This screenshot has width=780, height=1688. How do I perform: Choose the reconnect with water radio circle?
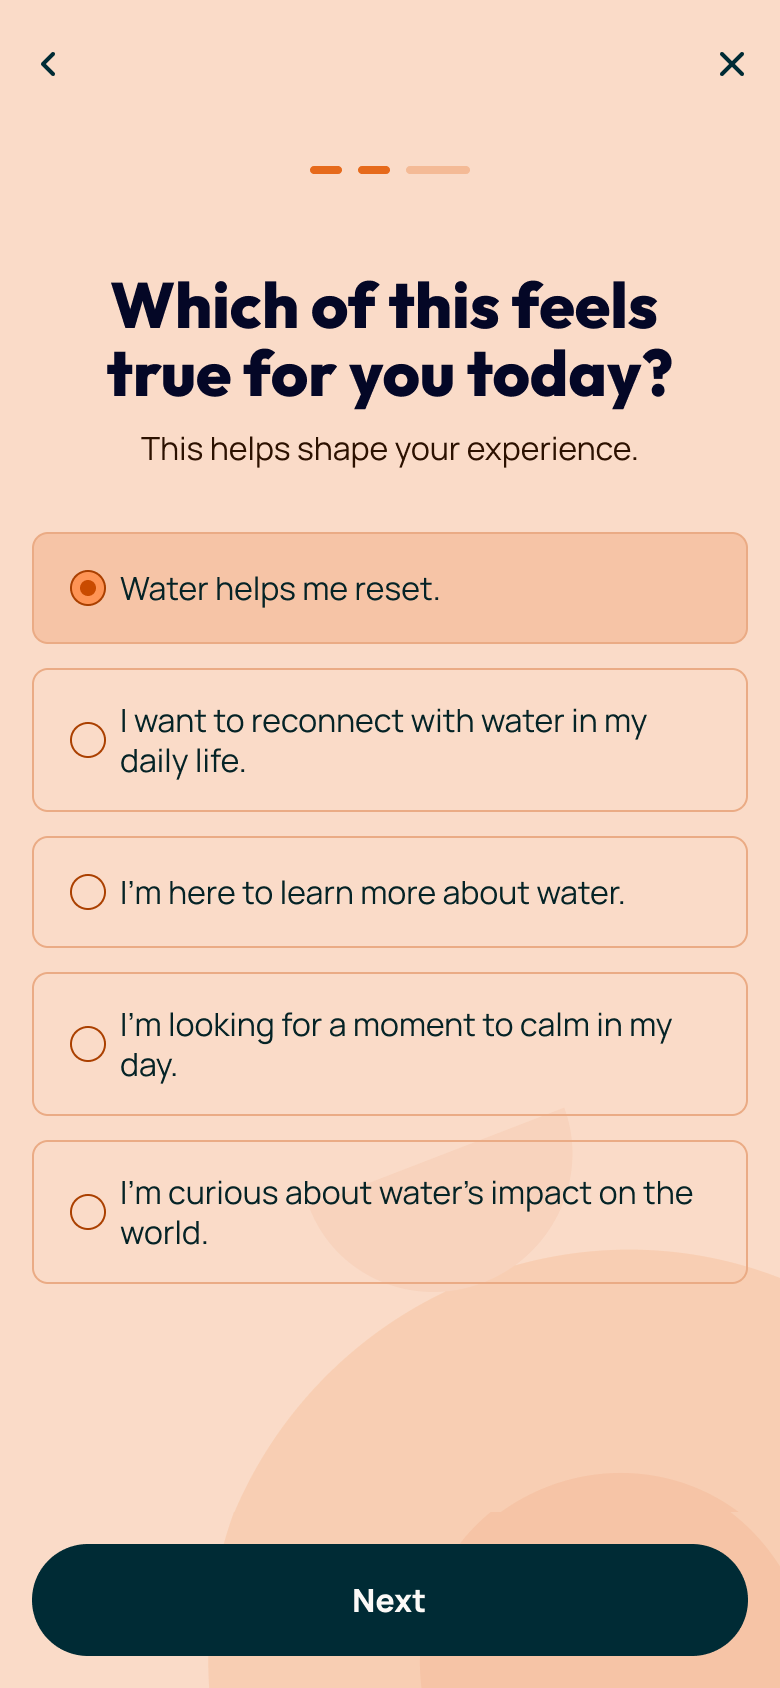(x=88, y=740)
